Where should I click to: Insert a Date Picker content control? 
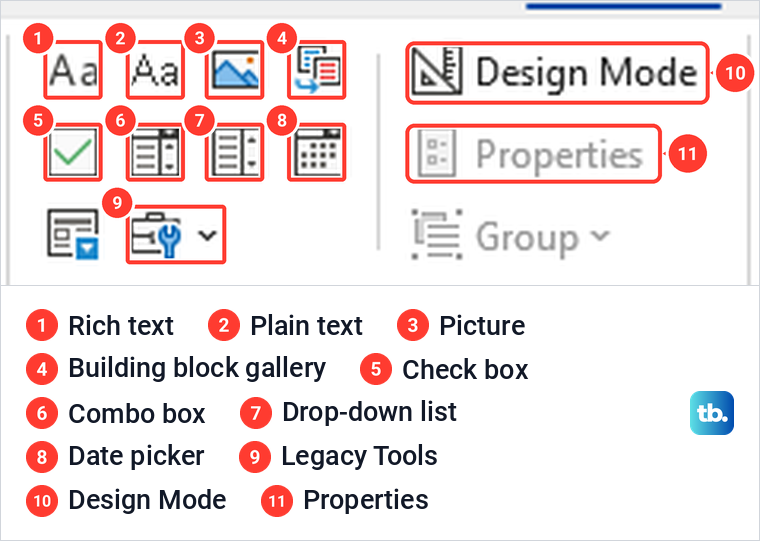(317, 153)
